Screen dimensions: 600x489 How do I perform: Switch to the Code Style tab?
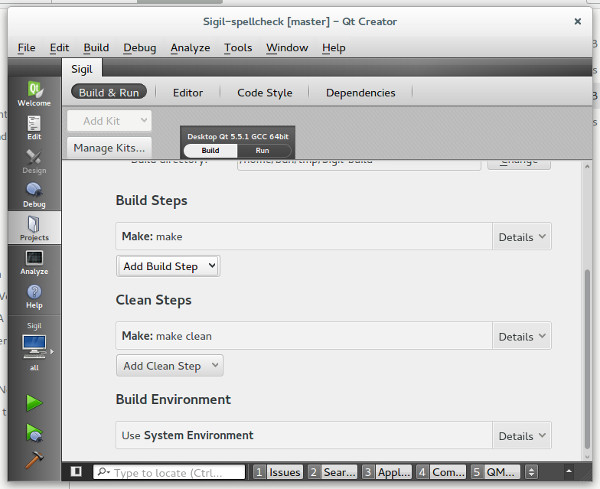point(265,93)
